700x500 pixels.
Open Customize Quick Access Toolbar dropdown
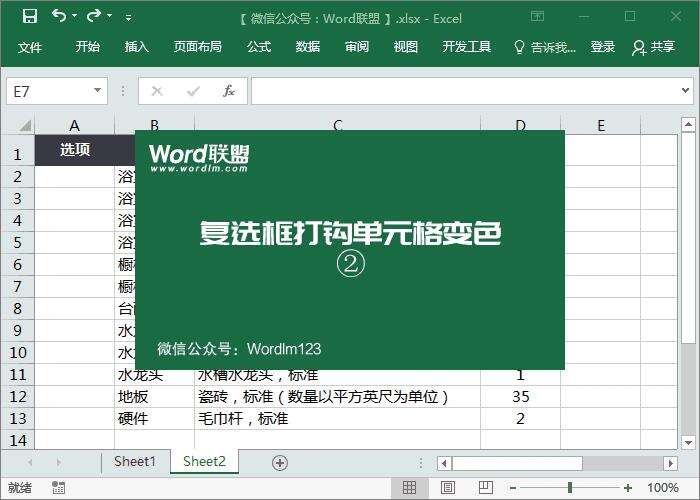click(x=128, y=18)
